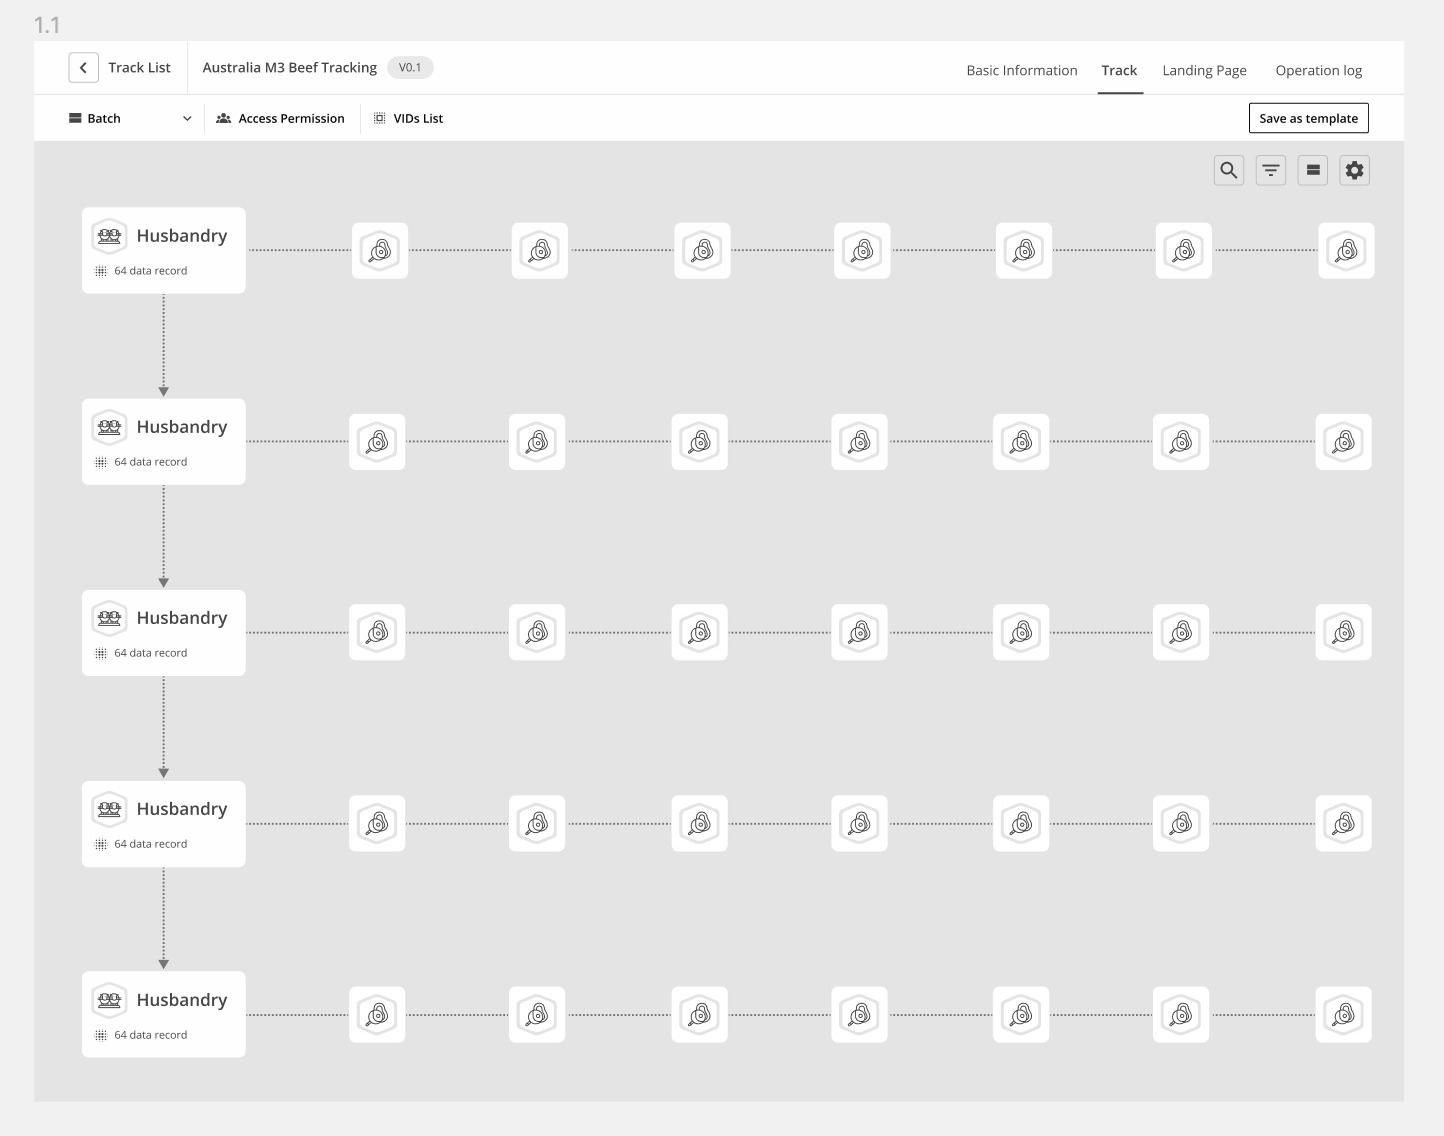Open the third Husbandry card from top

tap(164, 633)
